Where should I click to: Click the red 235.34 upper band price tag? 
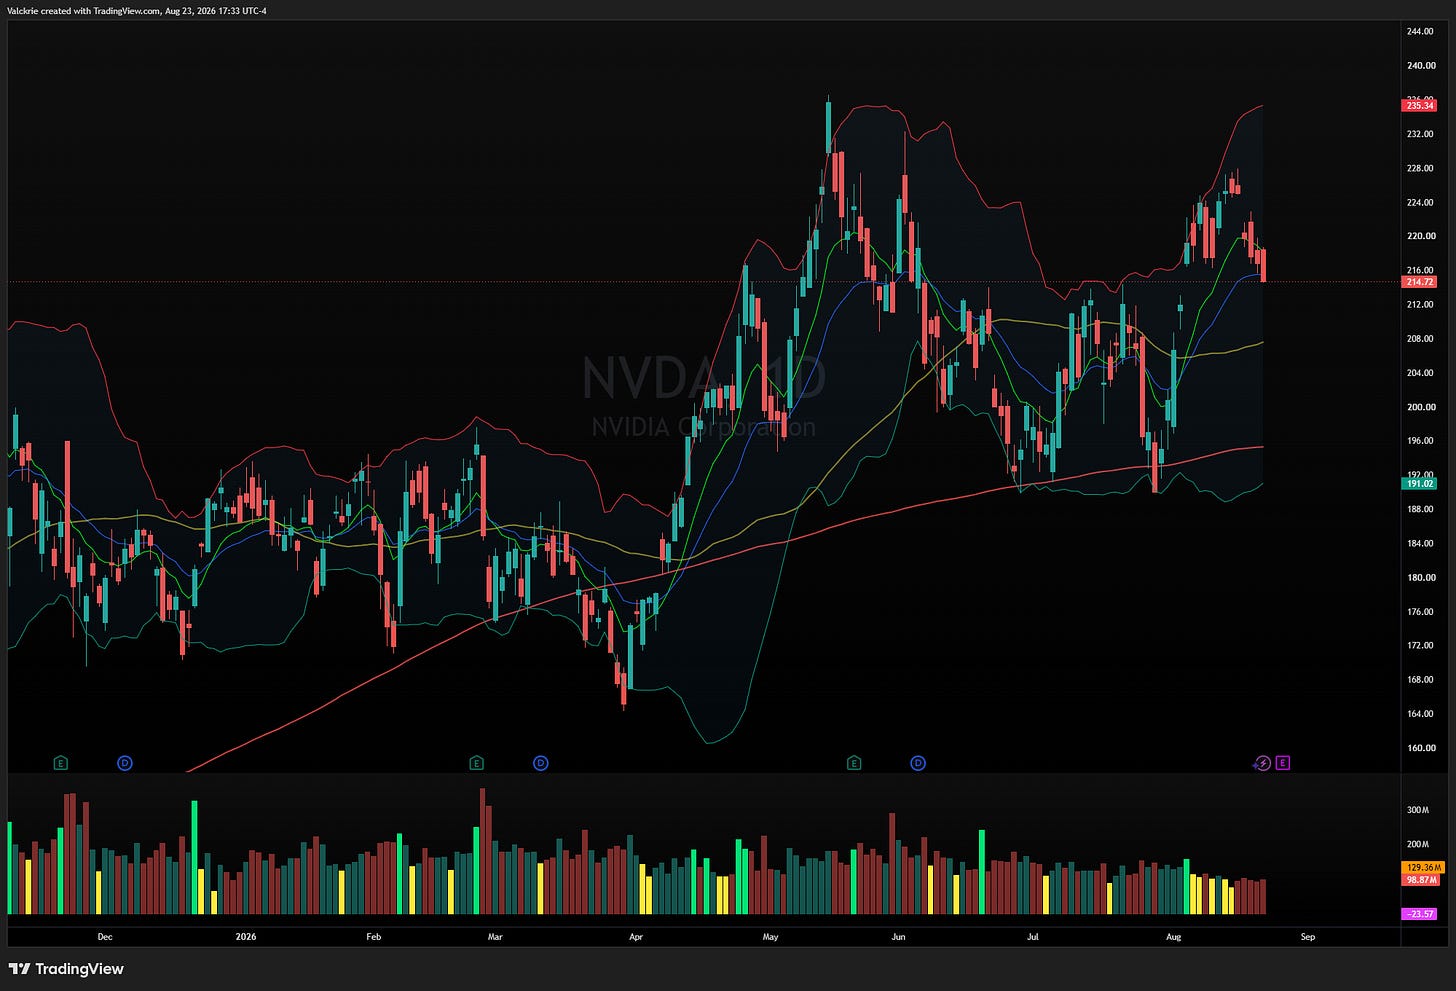click(x=1420, y=105)
